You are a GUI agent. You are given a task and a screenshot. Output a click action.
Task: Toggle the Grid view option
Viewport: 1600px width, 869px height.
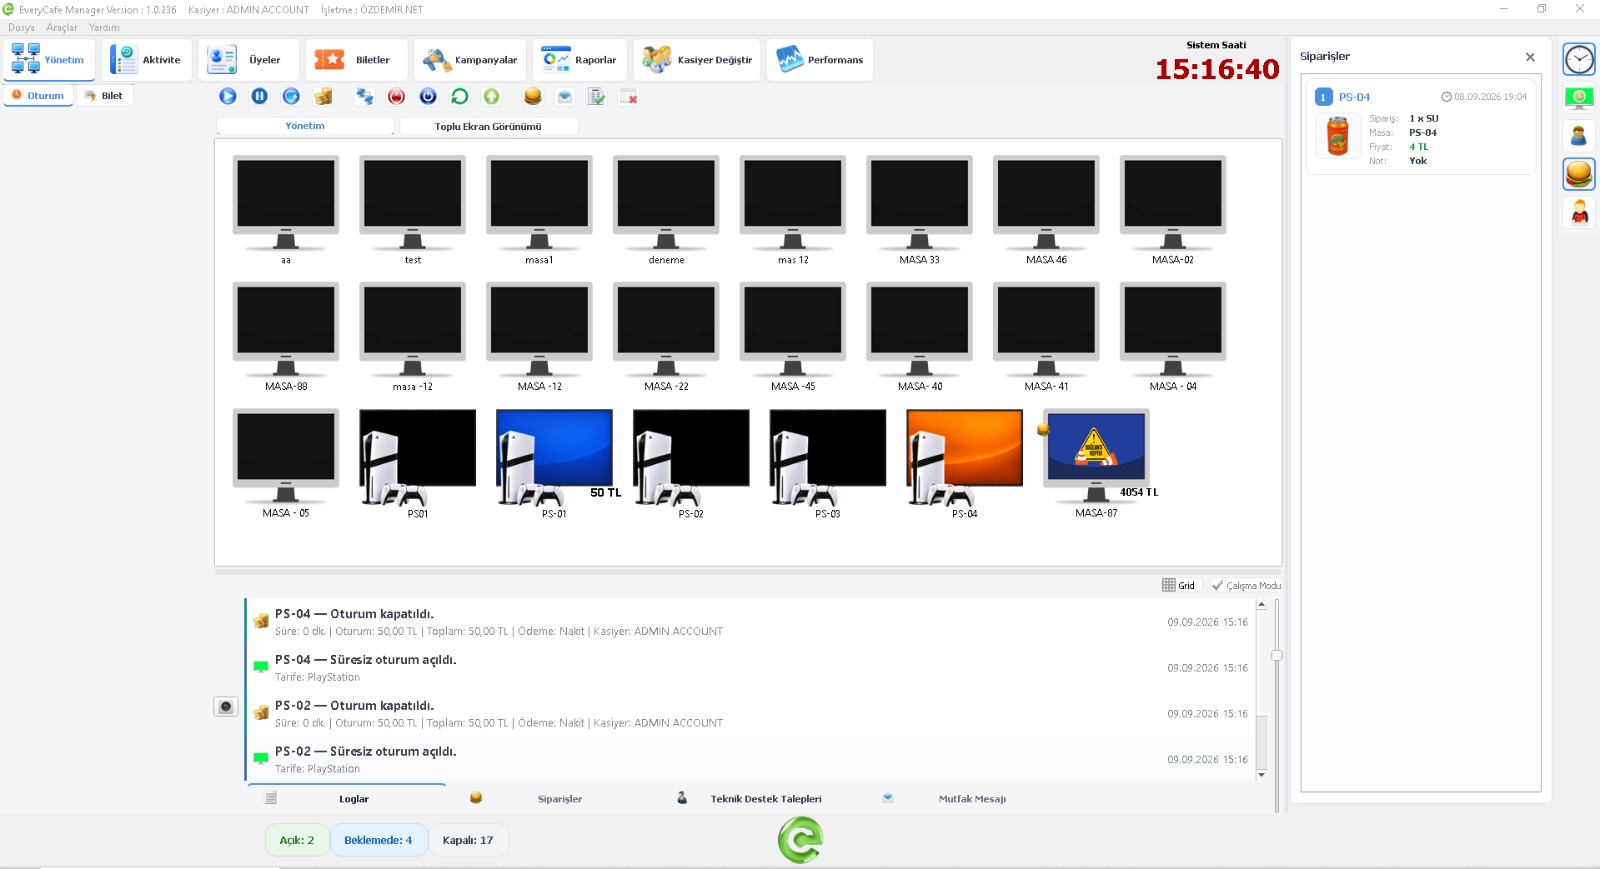pyautogui.click(x=1178, y=585)
